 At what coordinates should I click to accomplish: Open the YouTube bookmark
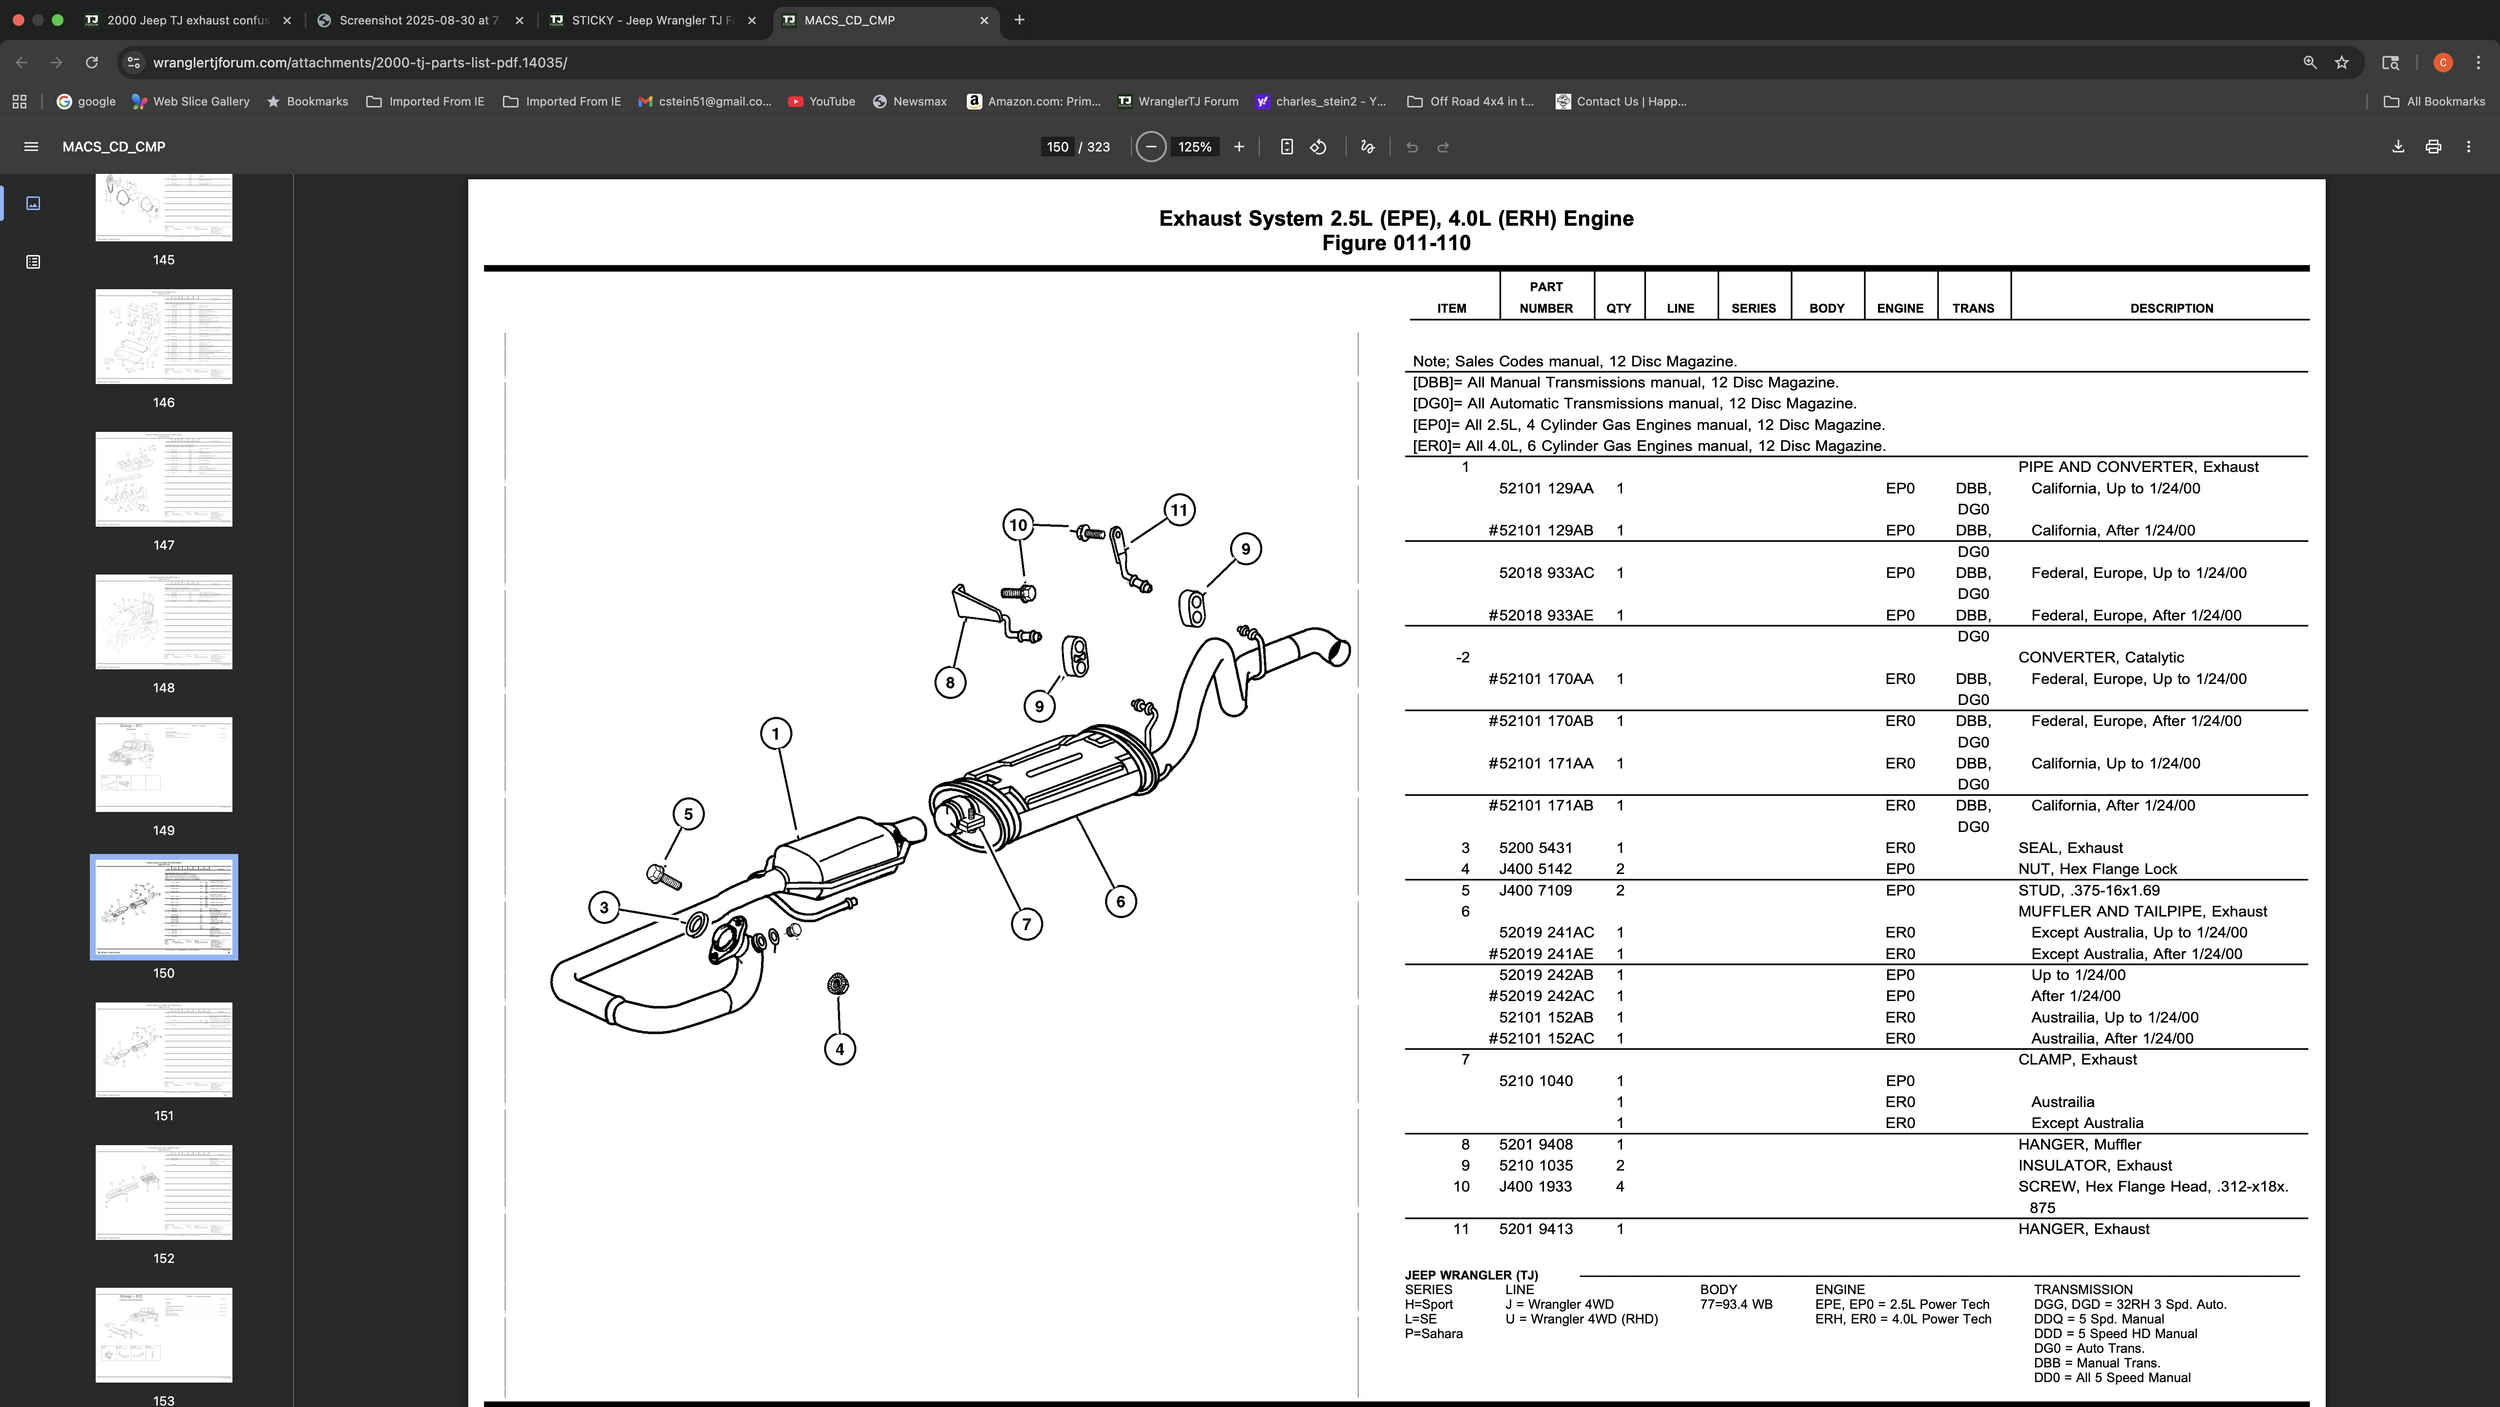point(821,101)
